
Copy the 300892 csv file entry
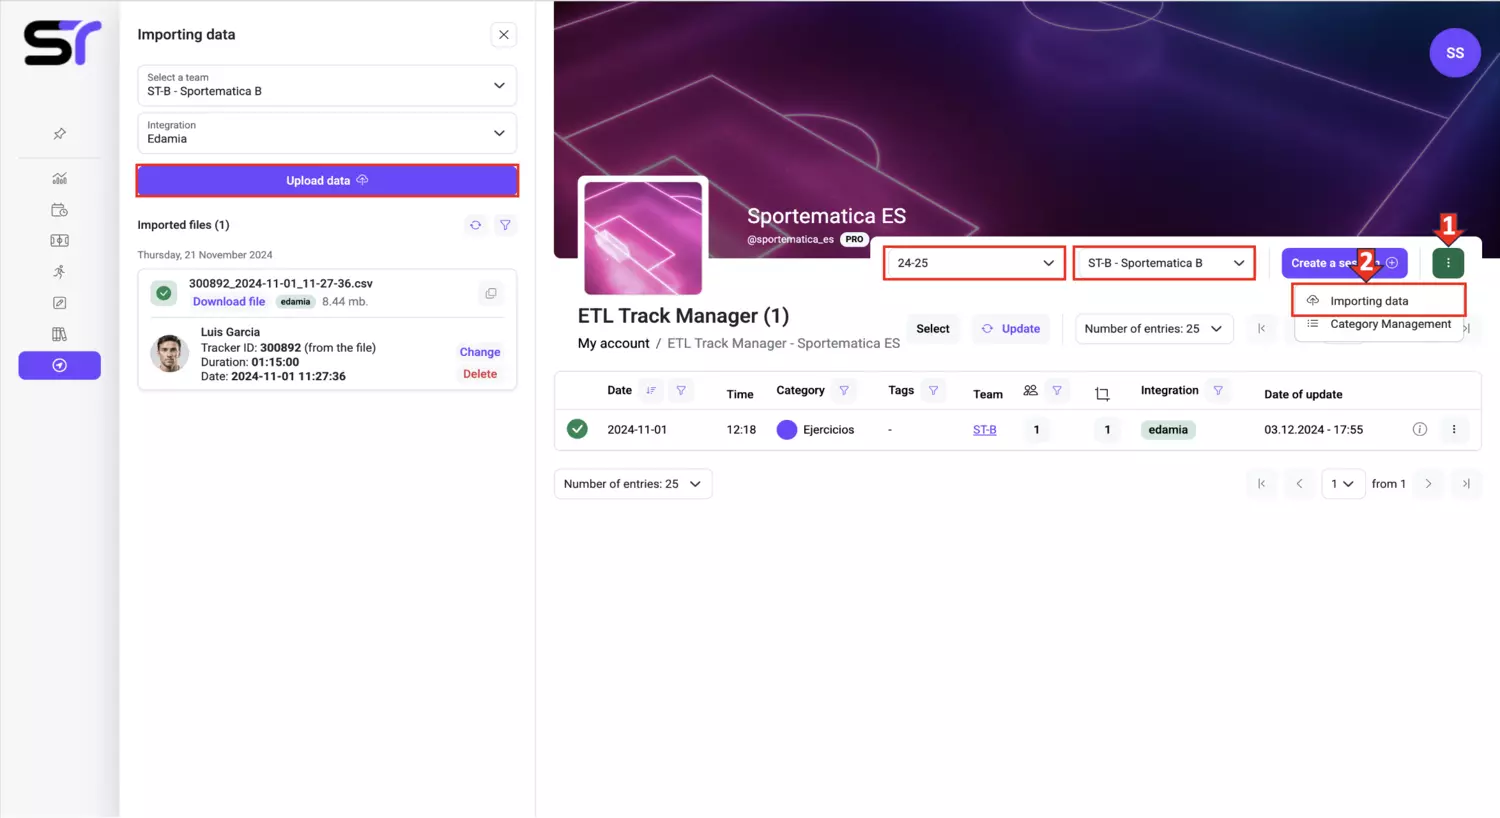[x=491, y=294]
